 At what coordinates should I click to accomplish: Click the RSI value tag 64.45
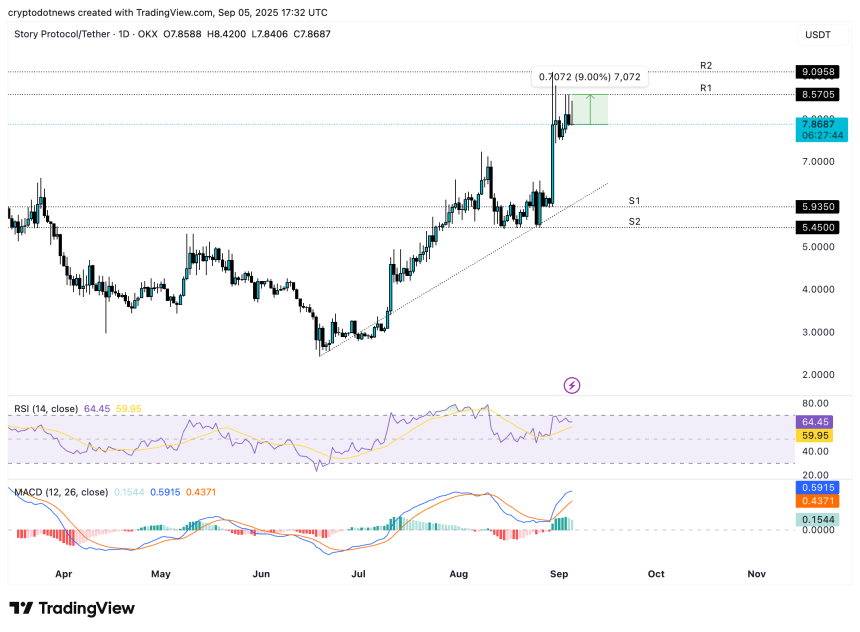(820, 423)
